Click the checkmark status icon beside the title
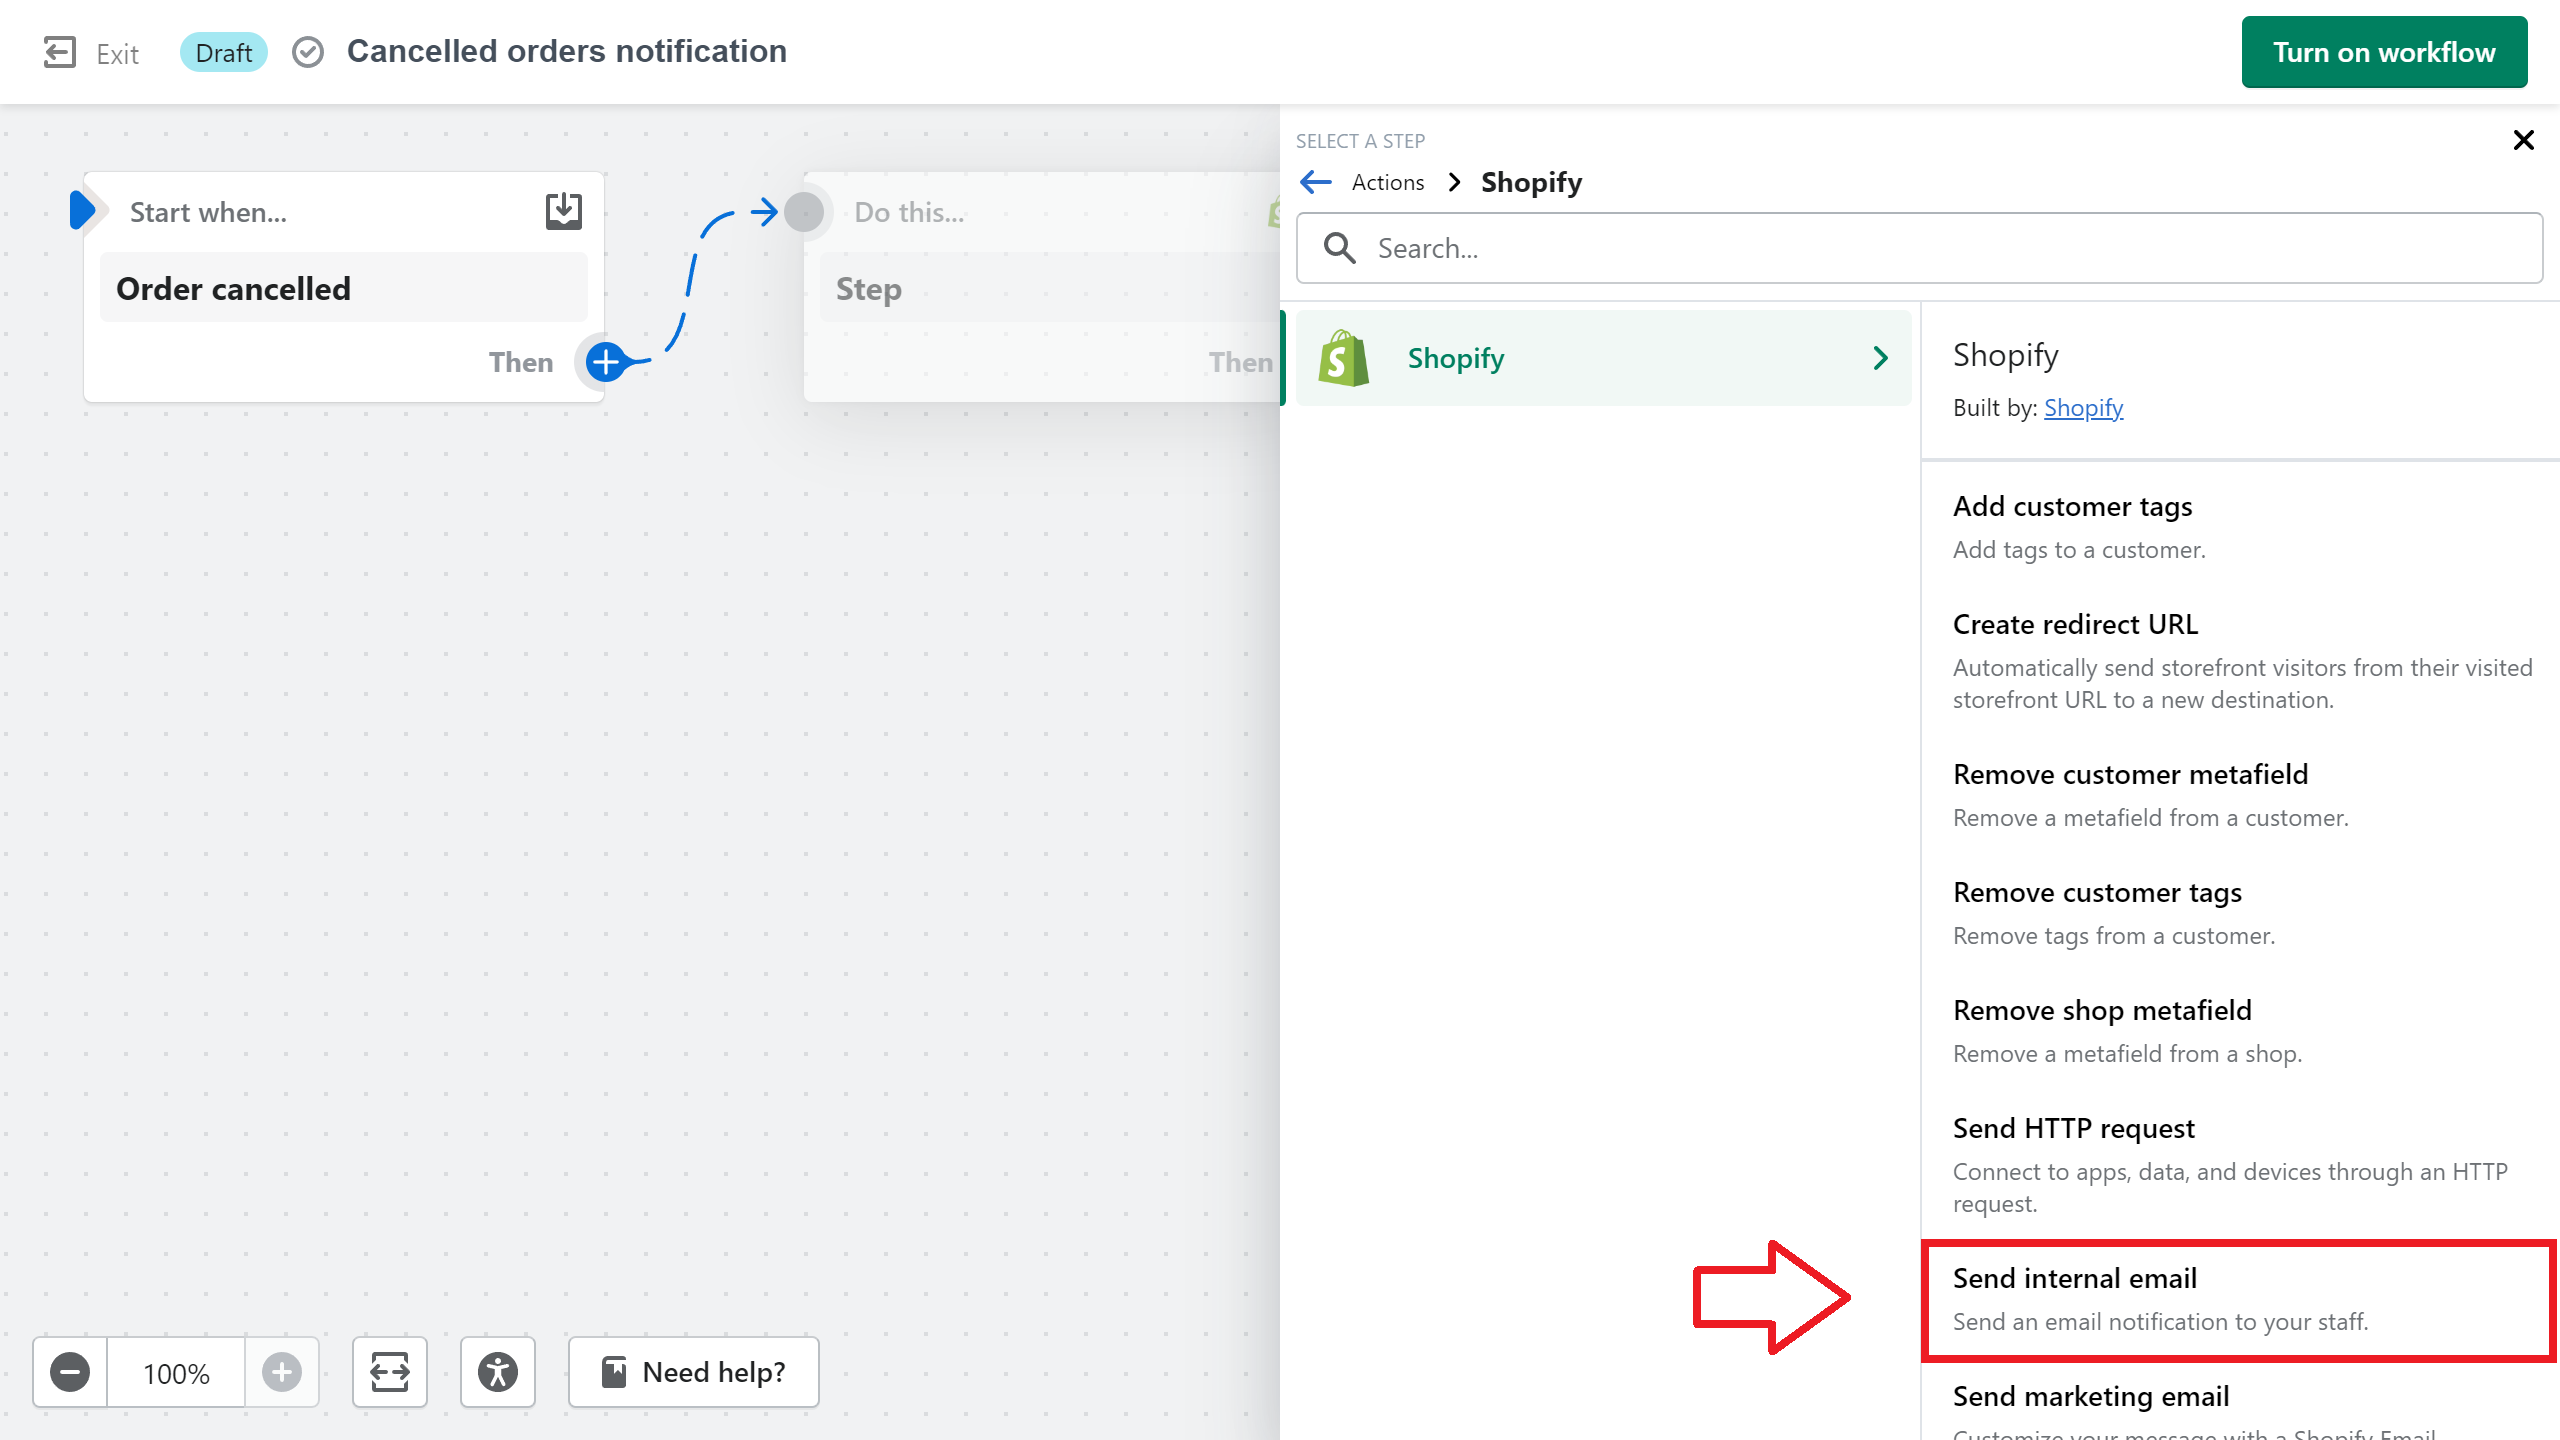The height and width of the screenshot is (1440, 2560). pos(308,52)
